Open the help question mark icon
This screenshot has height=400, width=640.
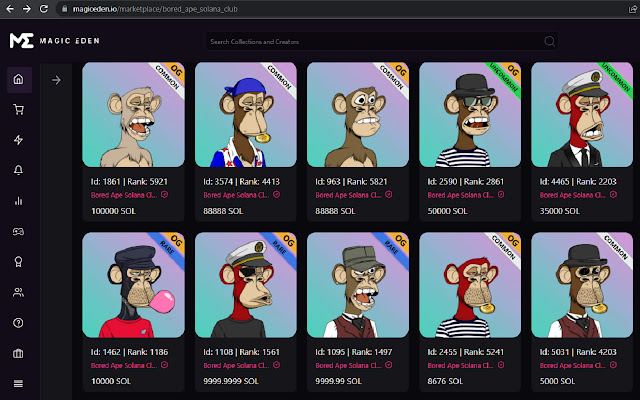[18, 323]
